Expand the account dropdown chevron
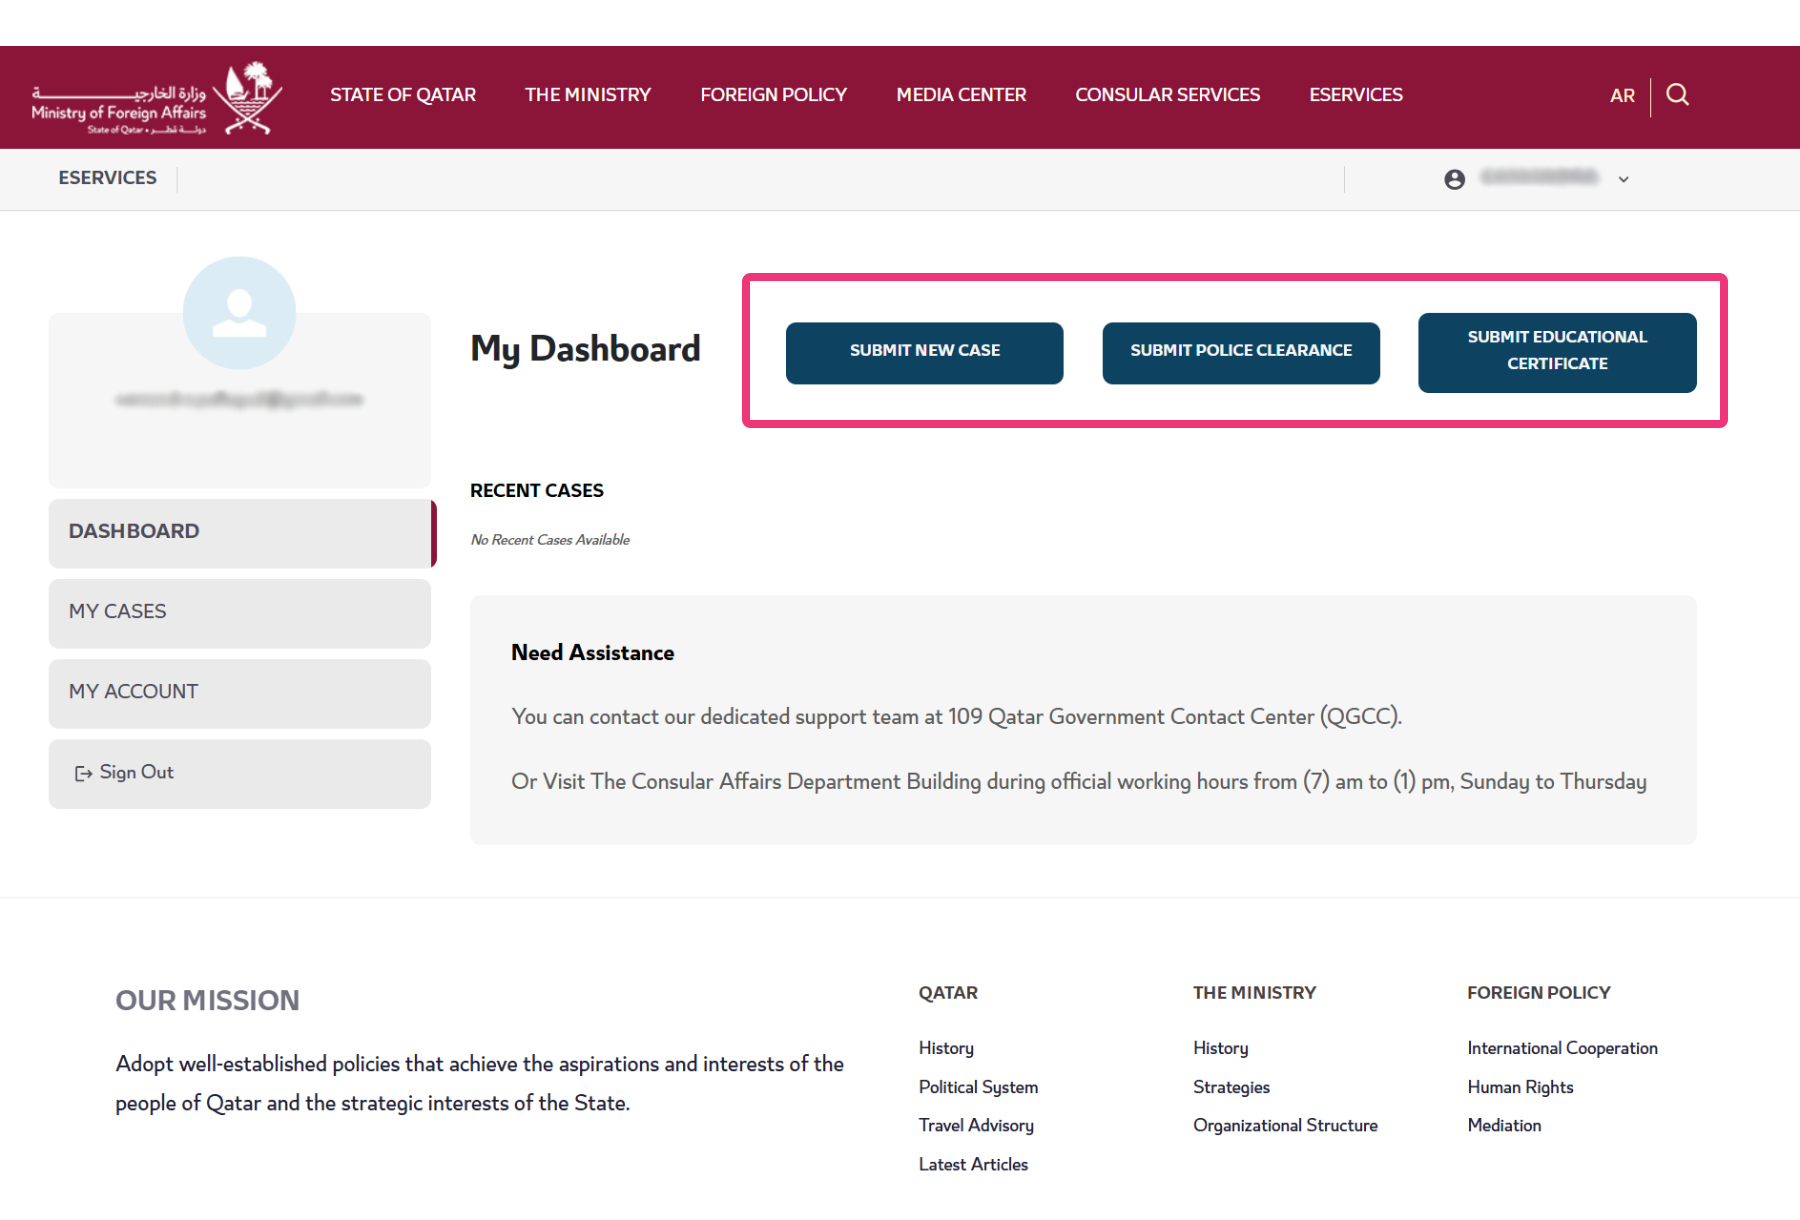This screenshot has height=1220, width=1800. click(1623, 179)
